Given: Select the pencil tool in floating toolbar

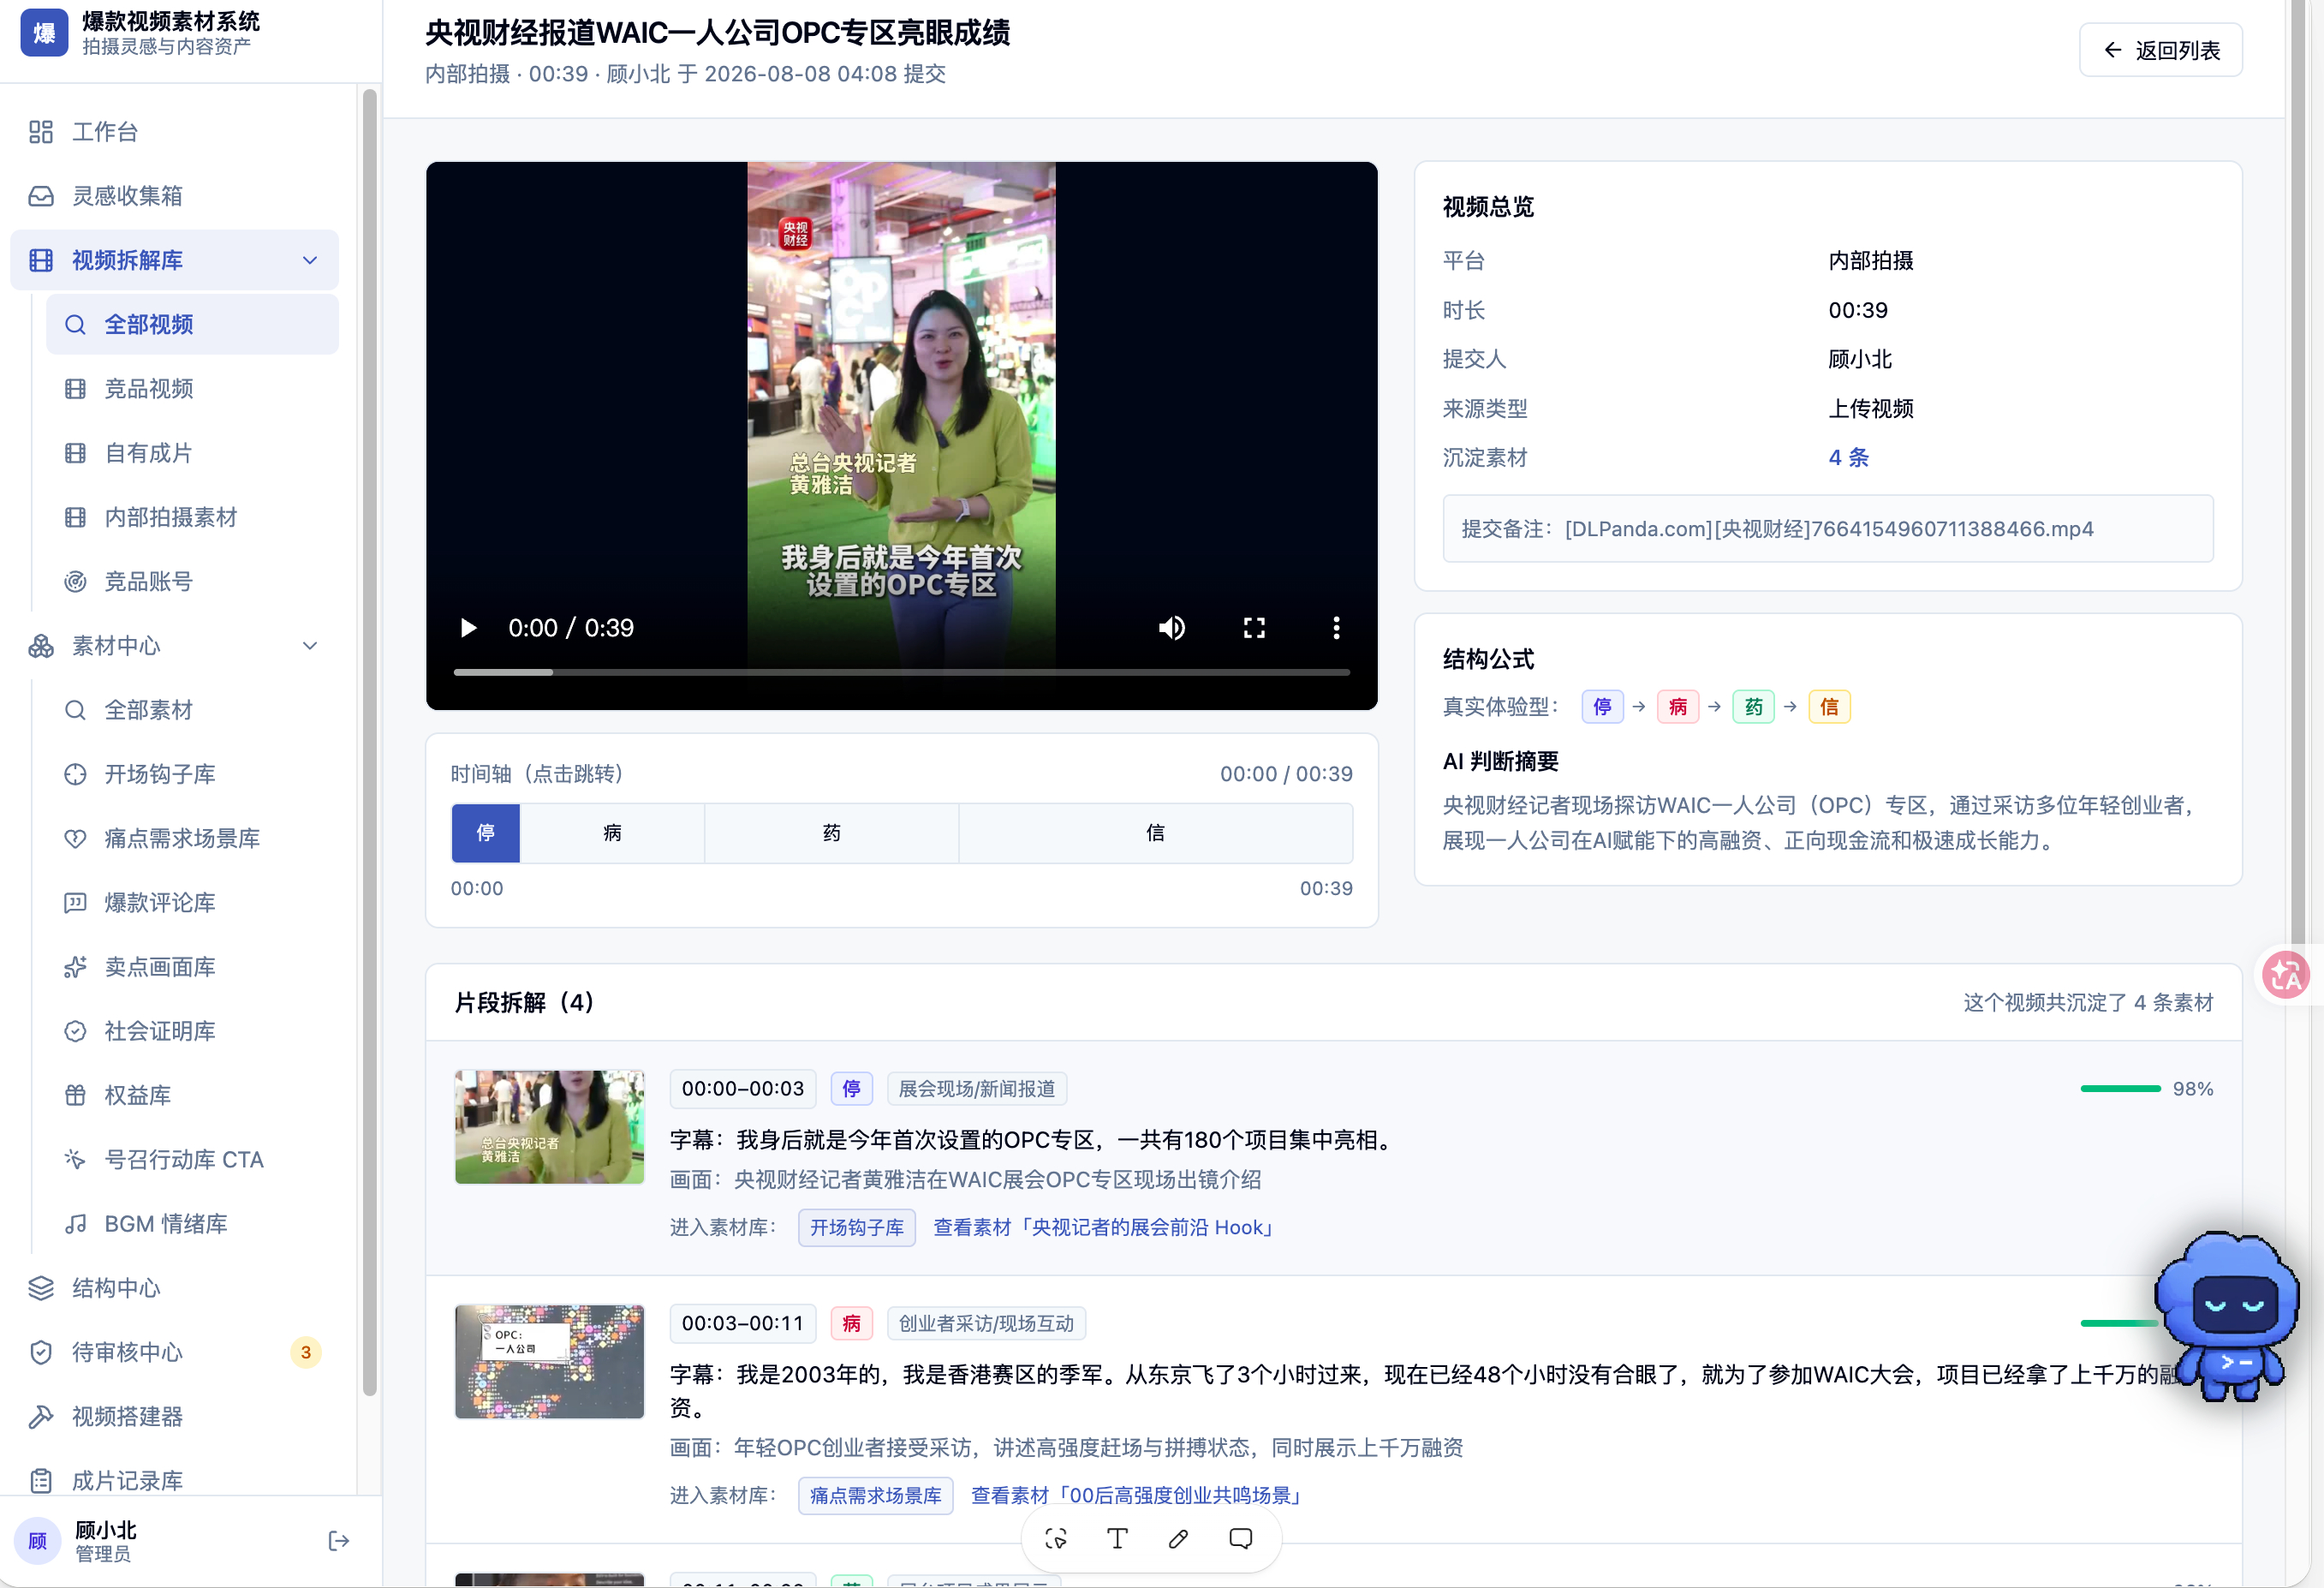Looking at the screenshot, I should (1179, 1539).
